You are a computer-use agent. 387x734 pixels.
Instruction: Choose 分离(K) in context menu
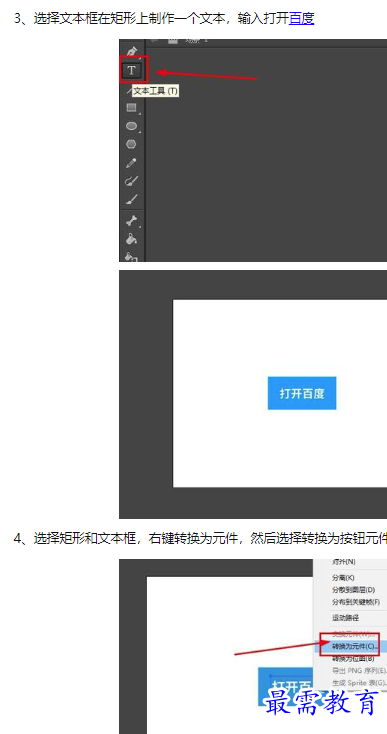coord(343,578)
